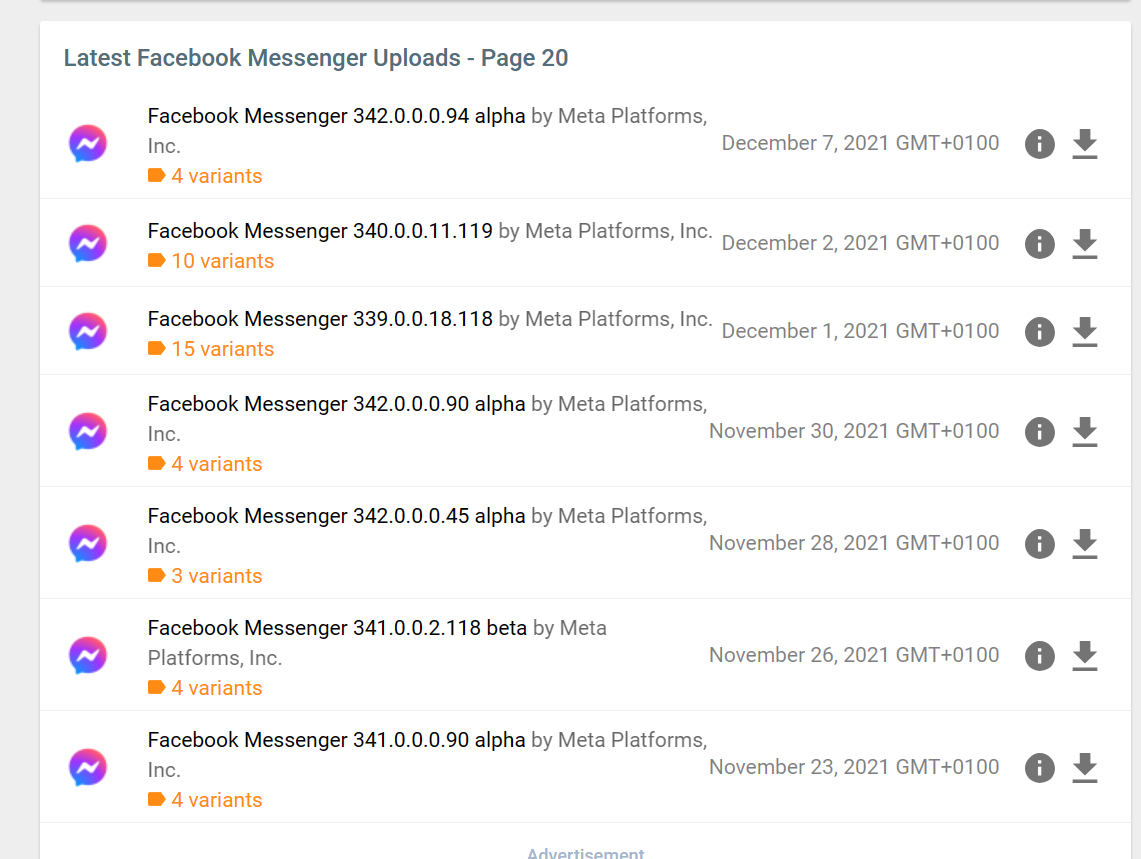
Task: Open Facebook Messenger 342.0.0.0.45 alpha link
Action: tap(336, 516)
